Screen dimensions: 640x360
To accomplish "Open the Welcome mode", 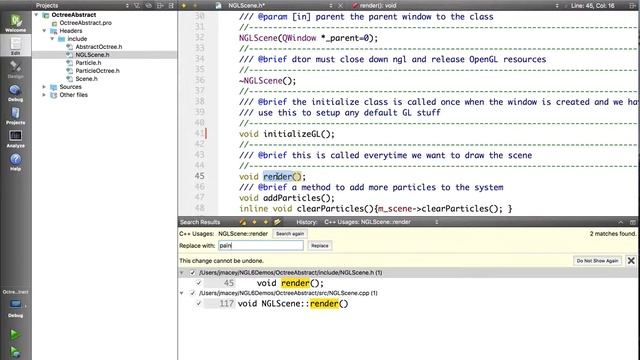I will 16,22.
